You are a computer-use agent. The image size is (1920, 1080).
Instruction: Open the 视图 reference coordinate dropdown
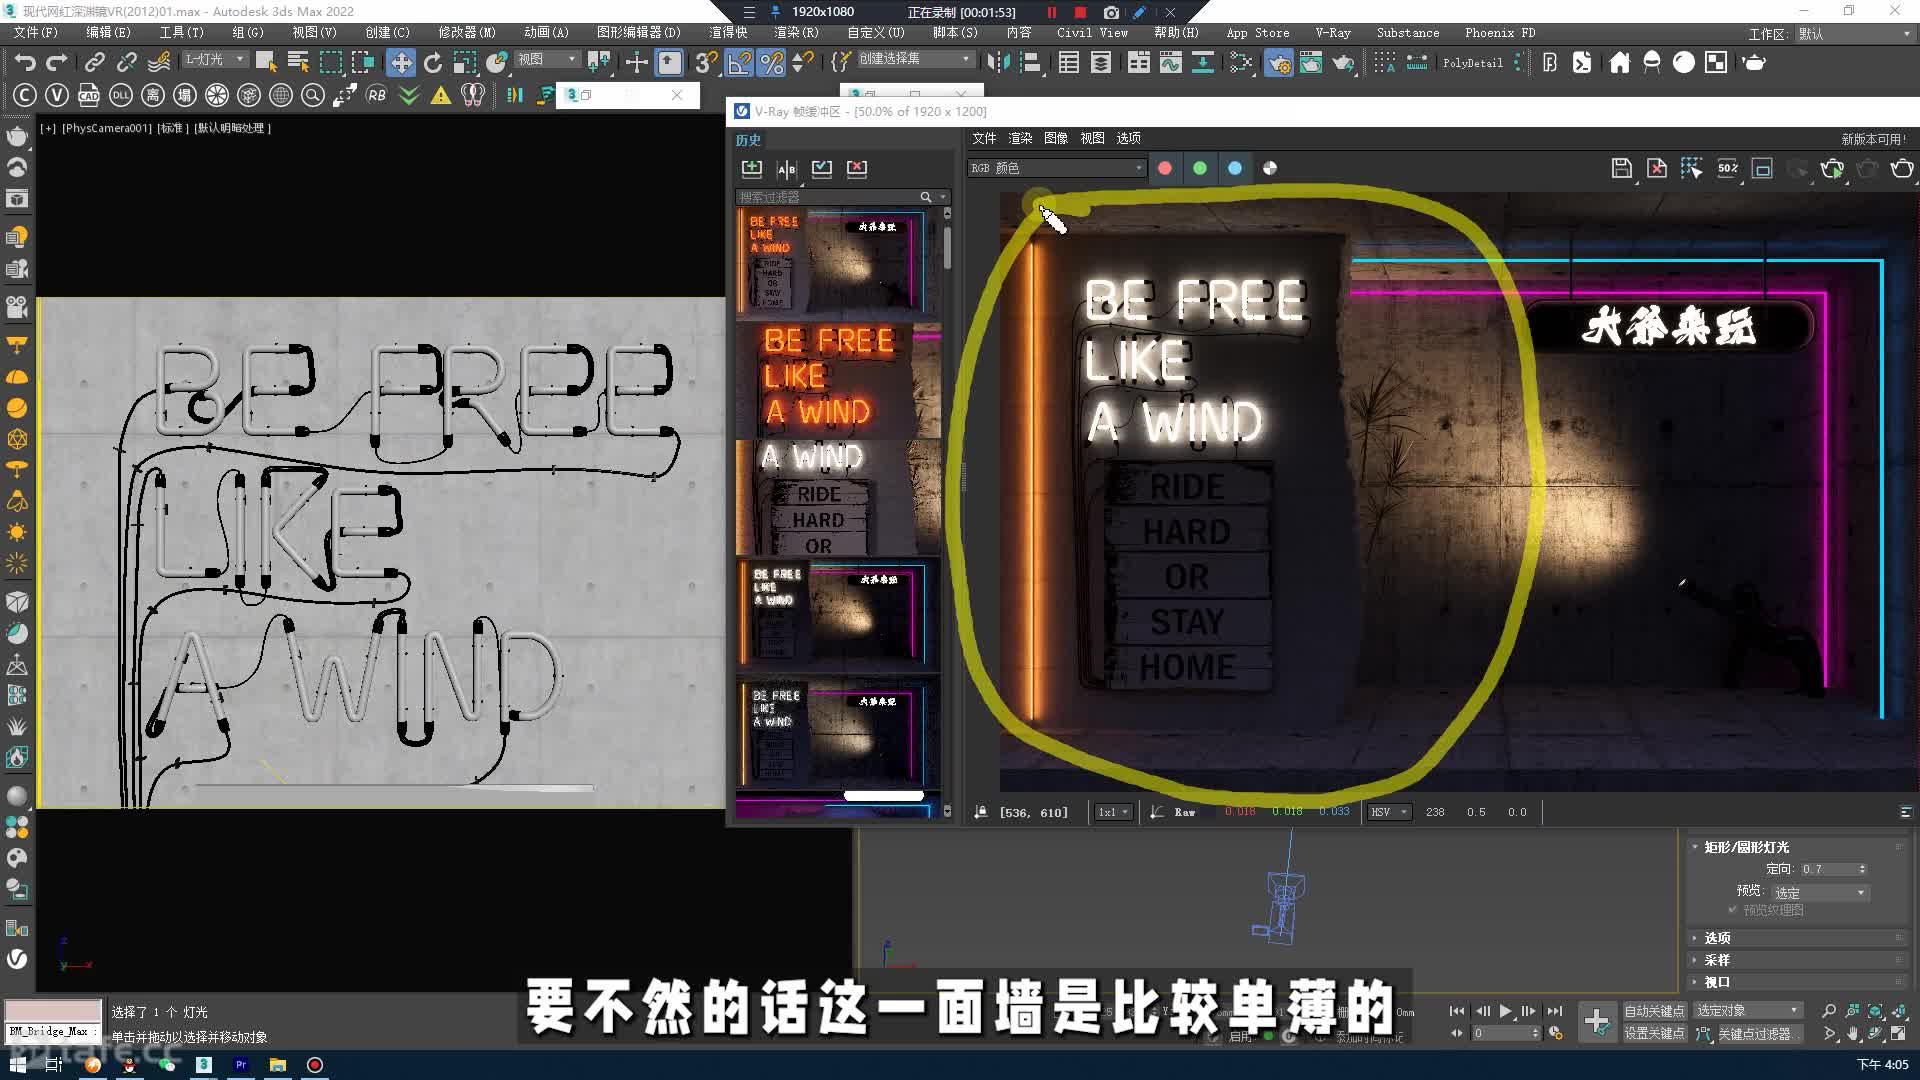click(547, 60)
